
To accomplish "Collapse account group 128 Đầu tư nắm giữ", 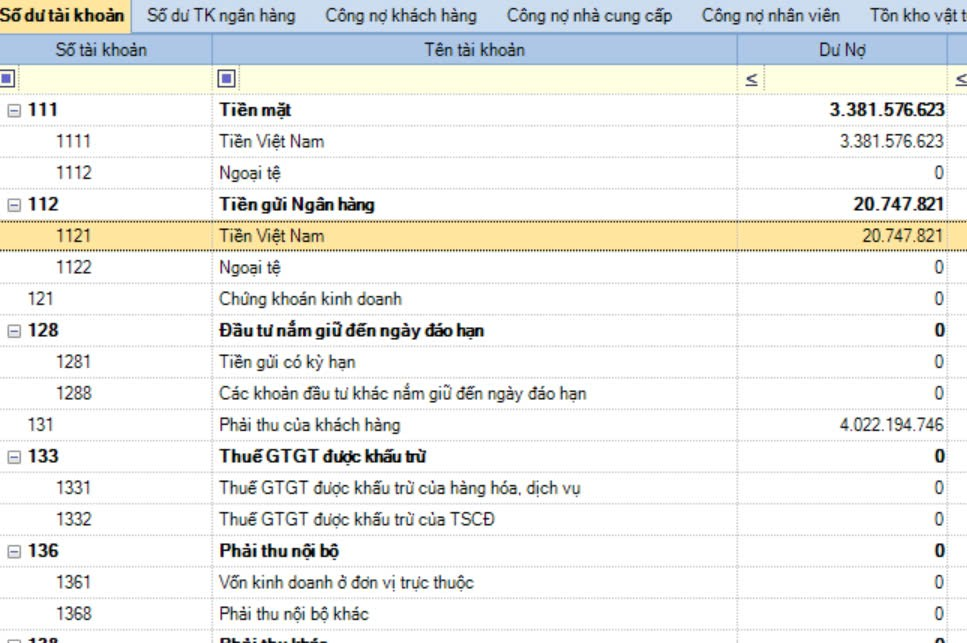I will [14, 331].
